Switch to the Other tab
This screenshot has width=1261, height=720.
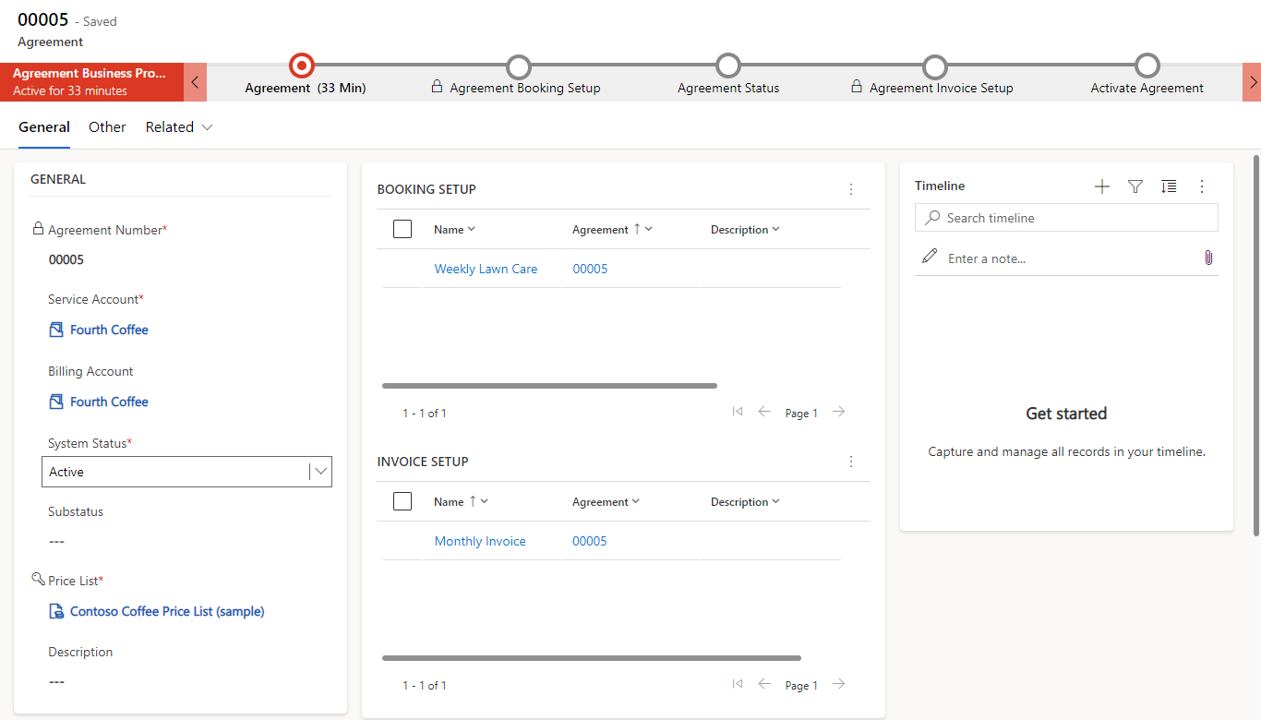107,127
